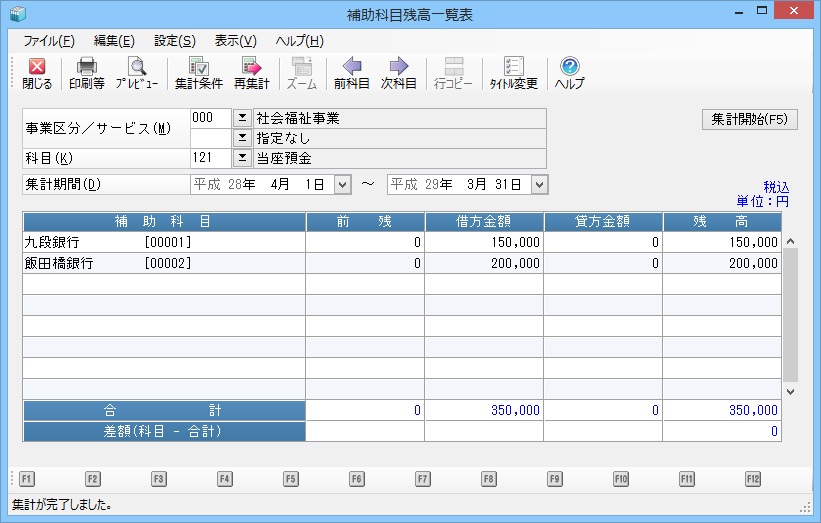Open the ファイル(F) menu
Image resolution: width=821 pixels, height=523 pixels.
tap(48, 41)
